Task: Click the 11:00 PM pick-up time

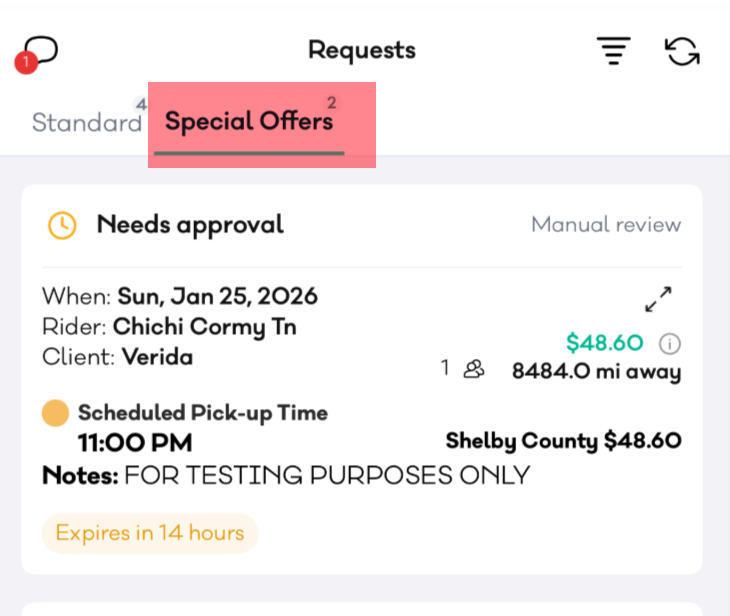Action: (x=135, y=442)
